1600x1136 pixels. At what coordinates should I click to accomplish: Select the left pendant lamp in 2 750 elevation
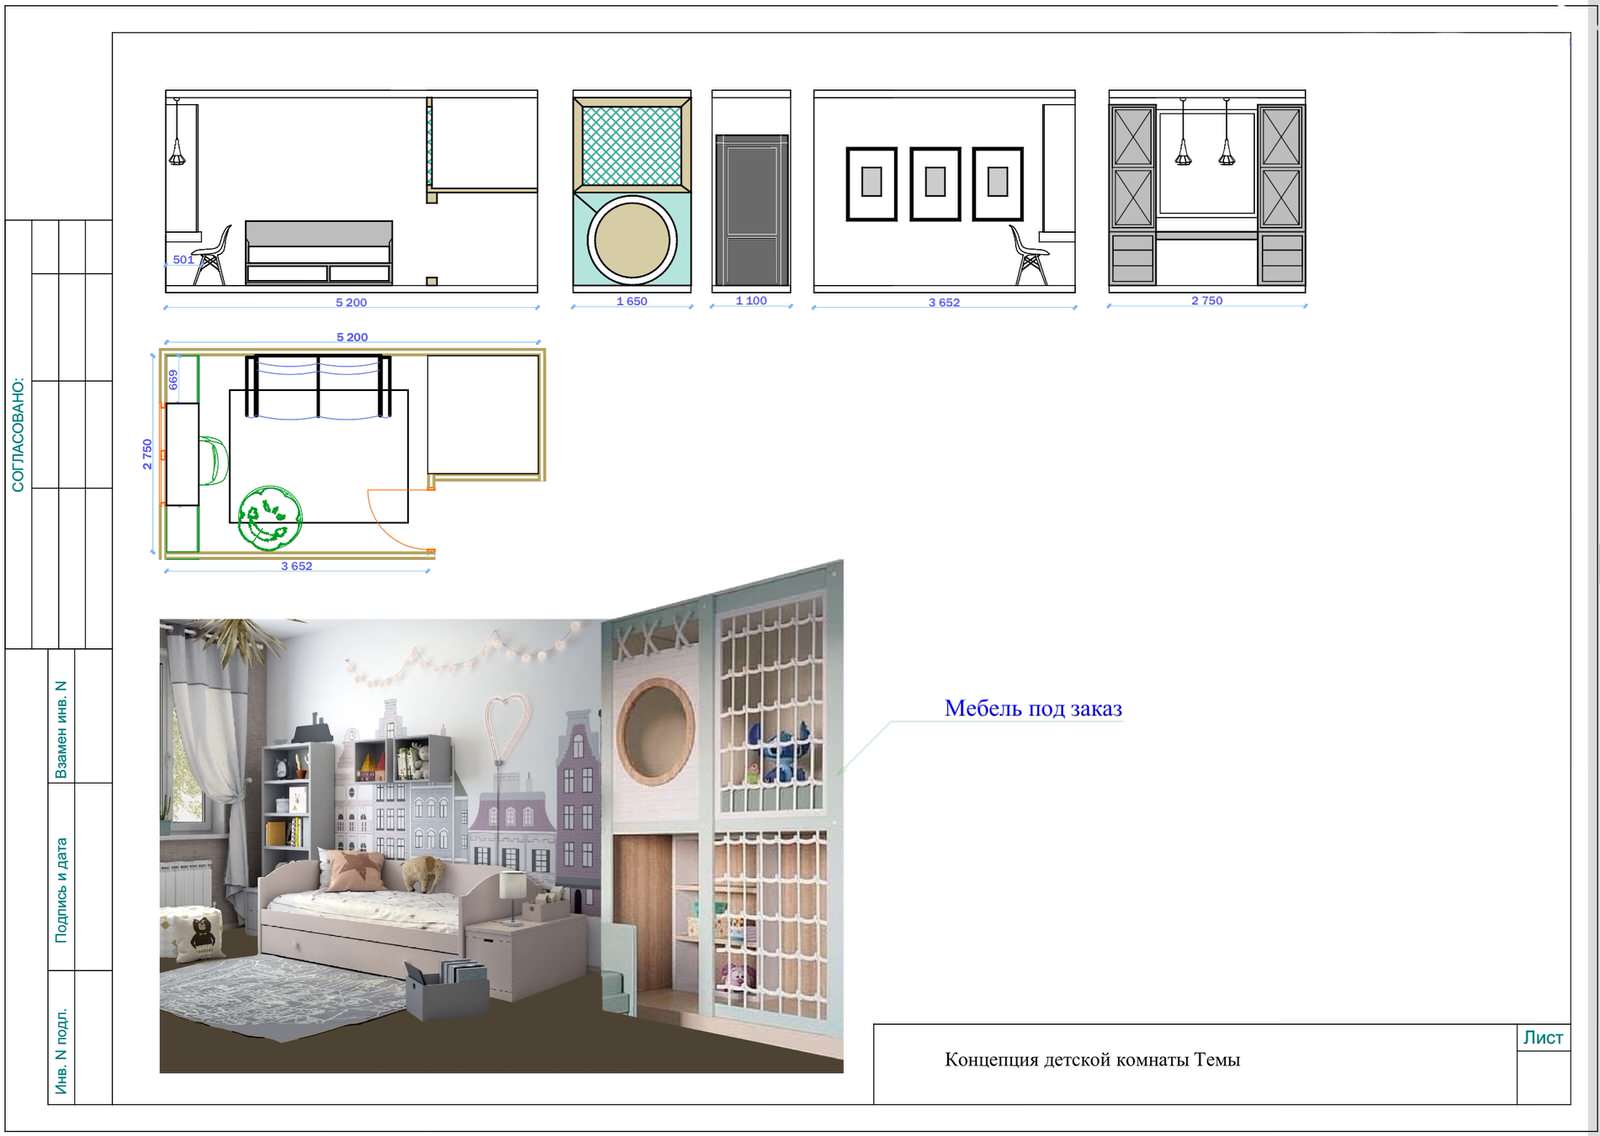(x=1183, y=148)
